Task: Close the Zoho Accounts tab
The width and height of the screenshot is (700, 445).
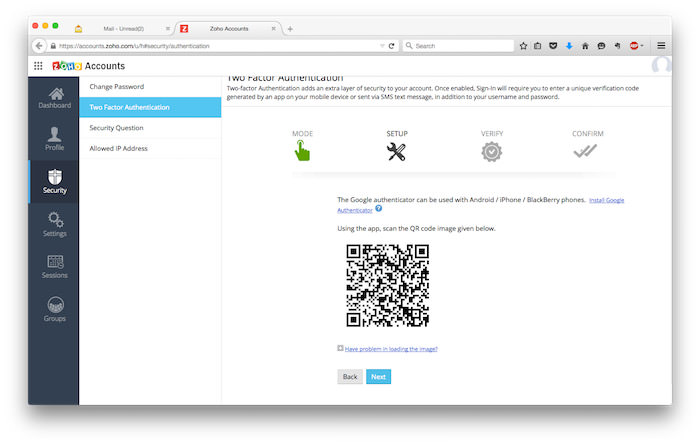Action: (273, 29)
